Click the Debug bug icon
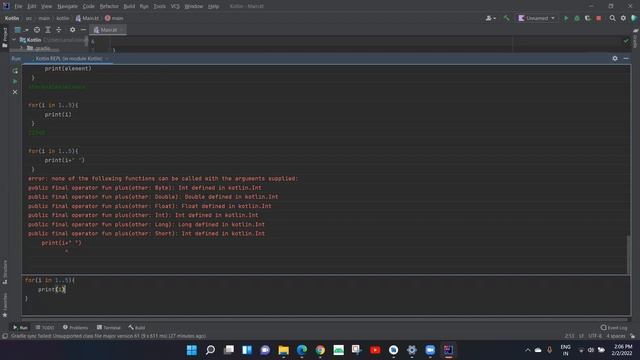 [577, 18]
